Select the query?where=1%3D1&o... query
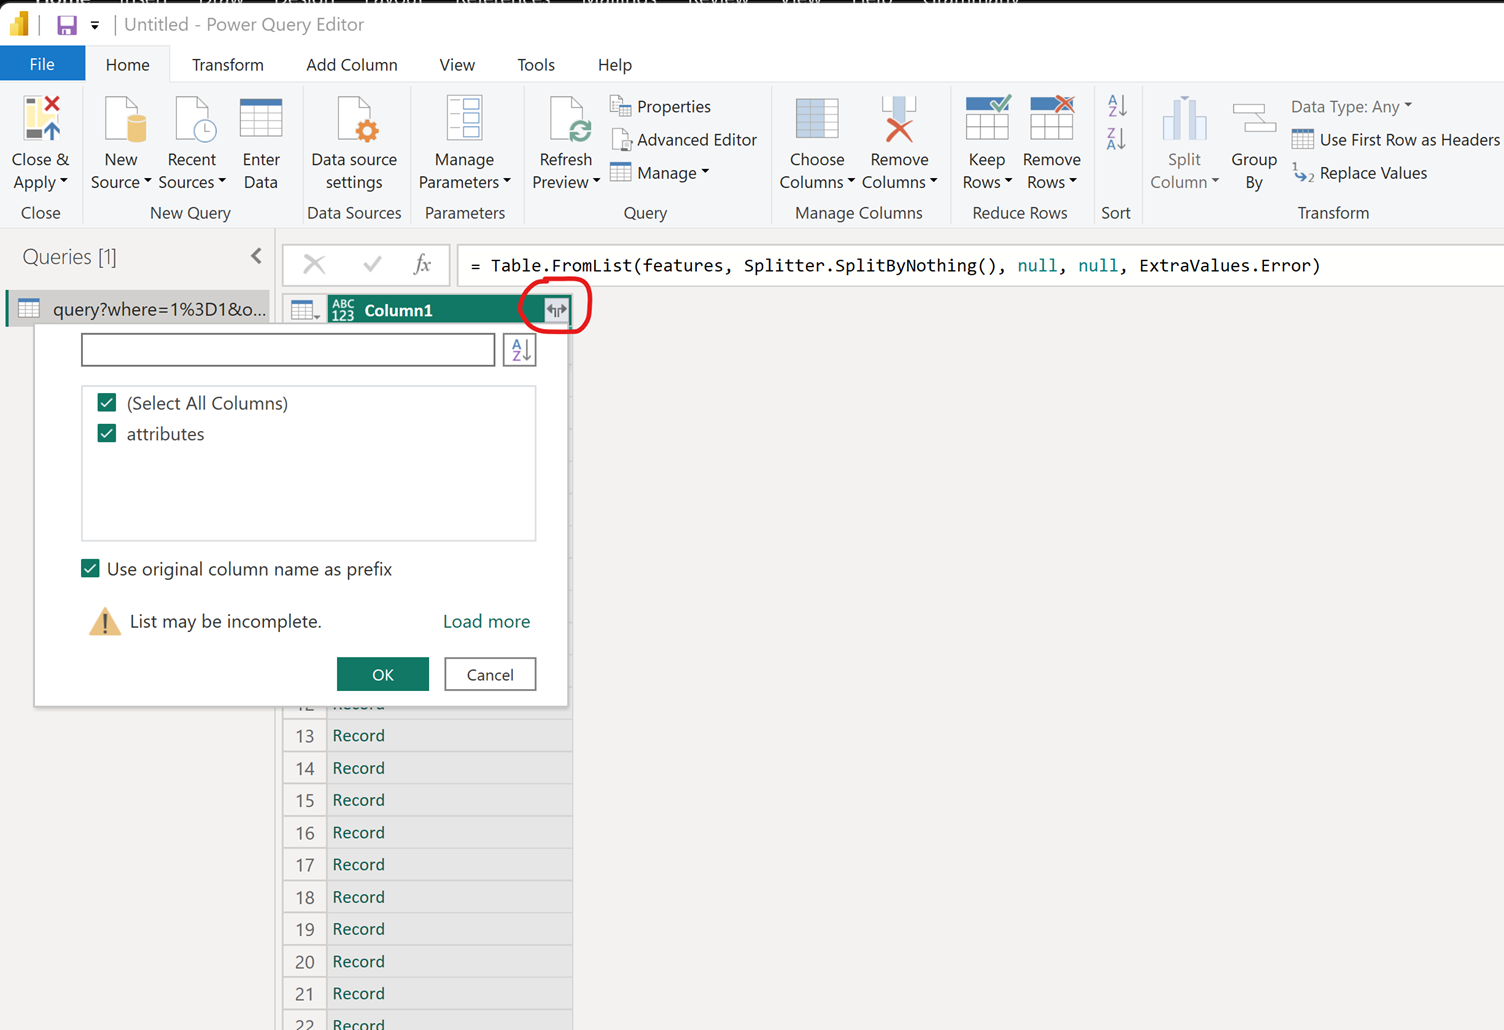This screenshot has height=1030, width=1504. 138,309
